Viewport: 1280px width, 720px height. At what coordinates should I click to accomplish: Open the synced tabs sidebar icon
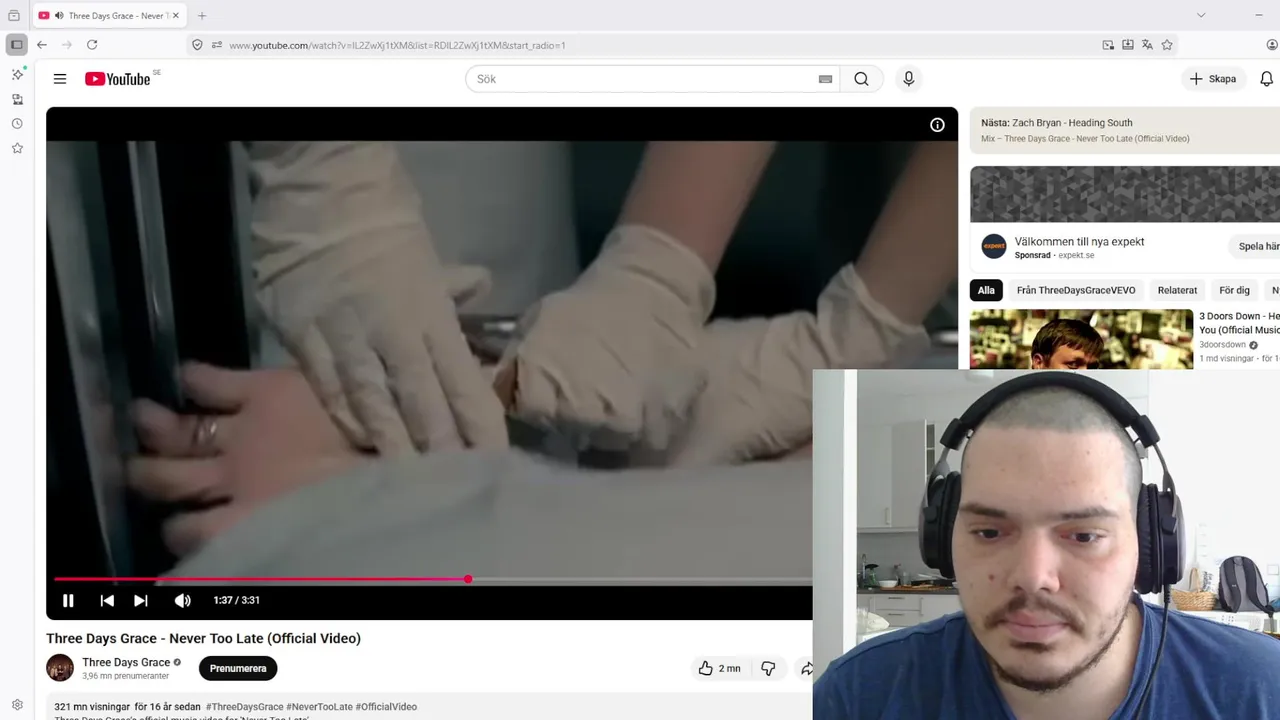coord(17,99)
